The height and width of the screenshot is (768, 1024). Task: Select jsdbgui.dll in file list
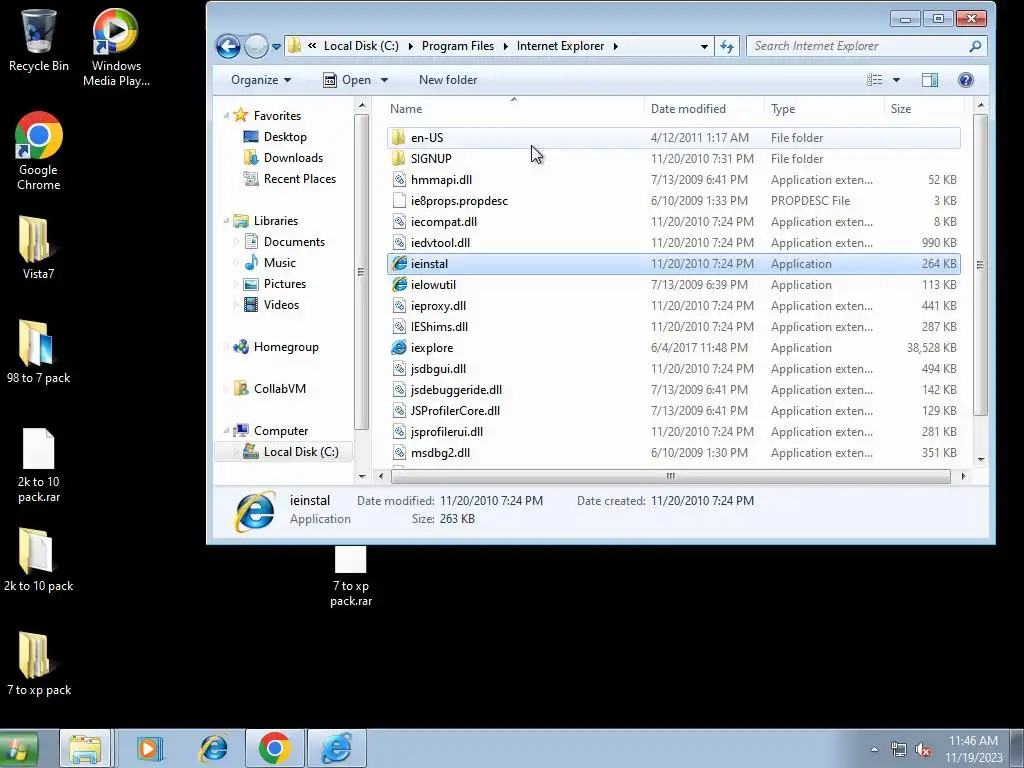438,368
